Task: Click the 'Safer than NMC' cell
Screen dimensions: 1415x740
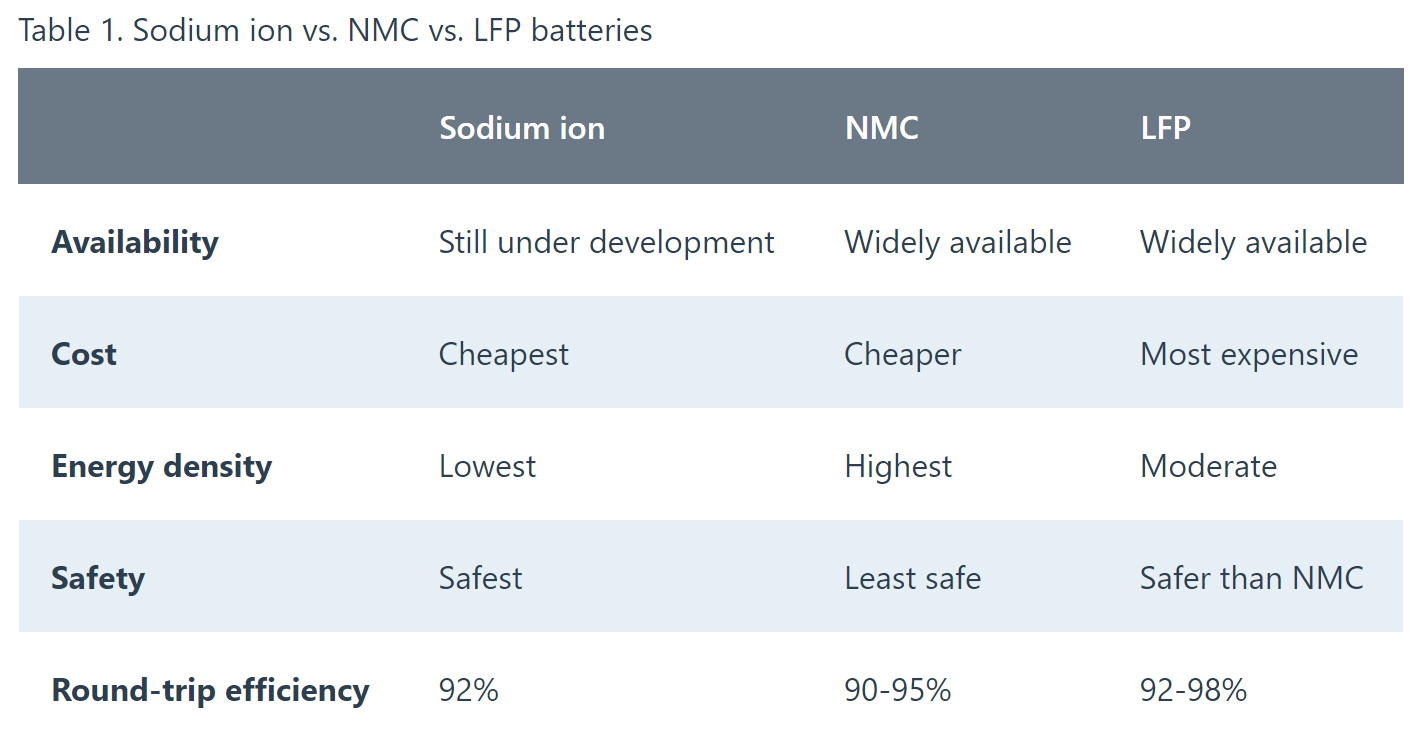Action: [1251, 578]
